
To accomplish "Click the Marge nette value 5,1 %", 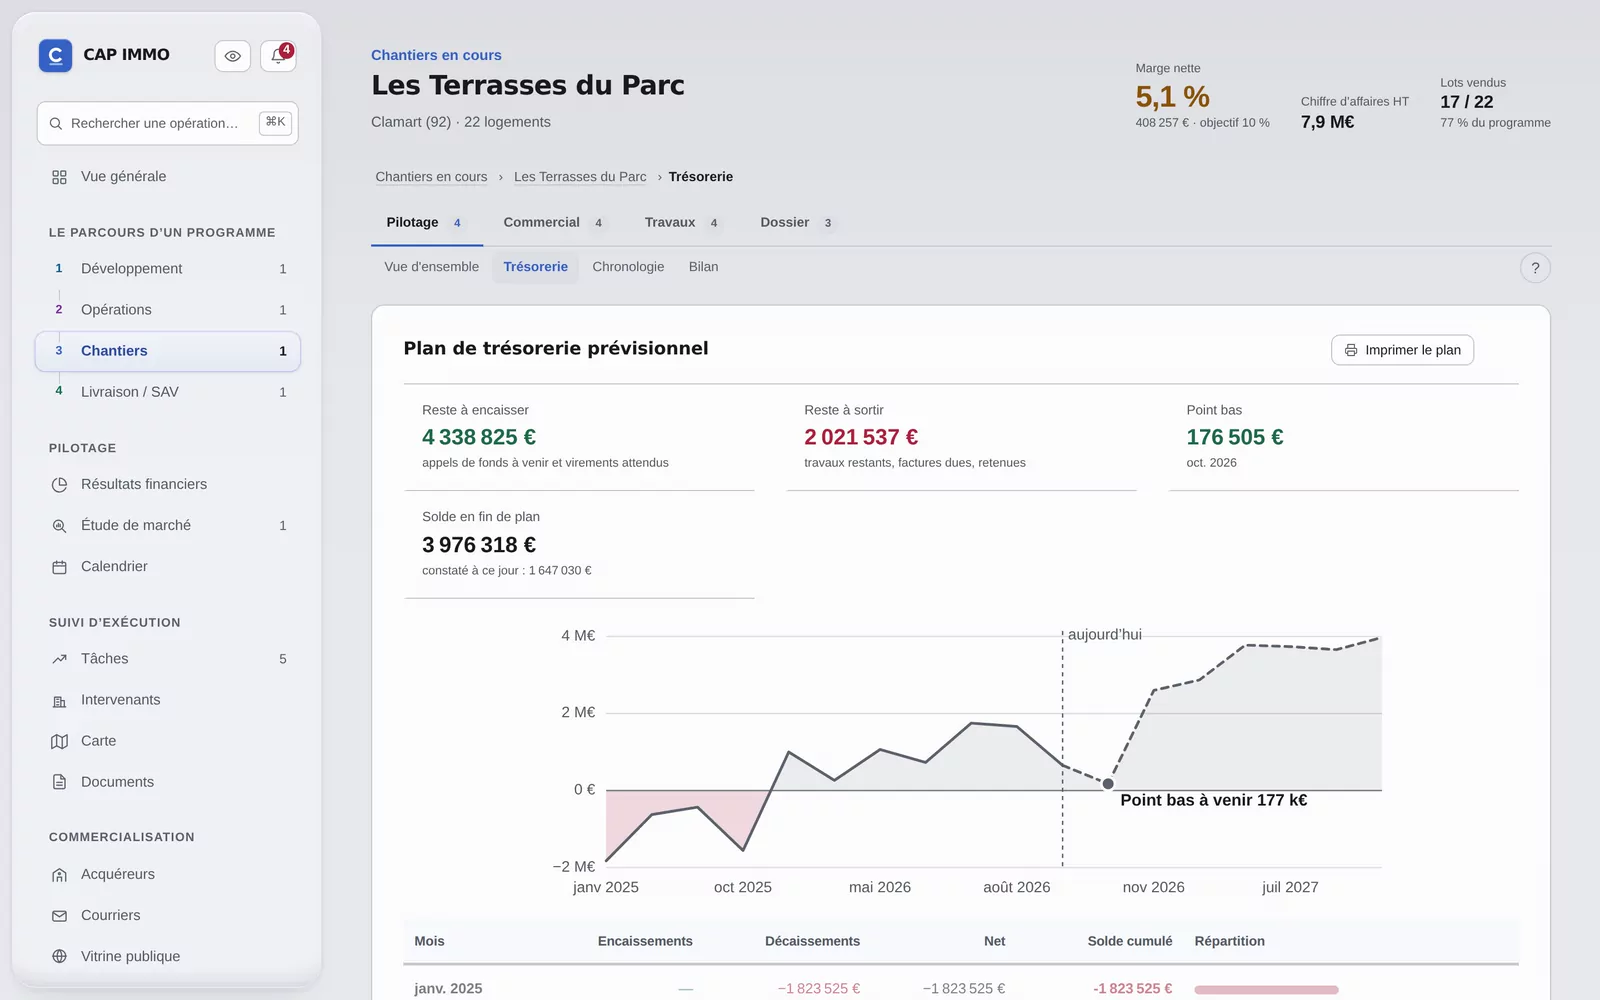I will (1172, 97).
